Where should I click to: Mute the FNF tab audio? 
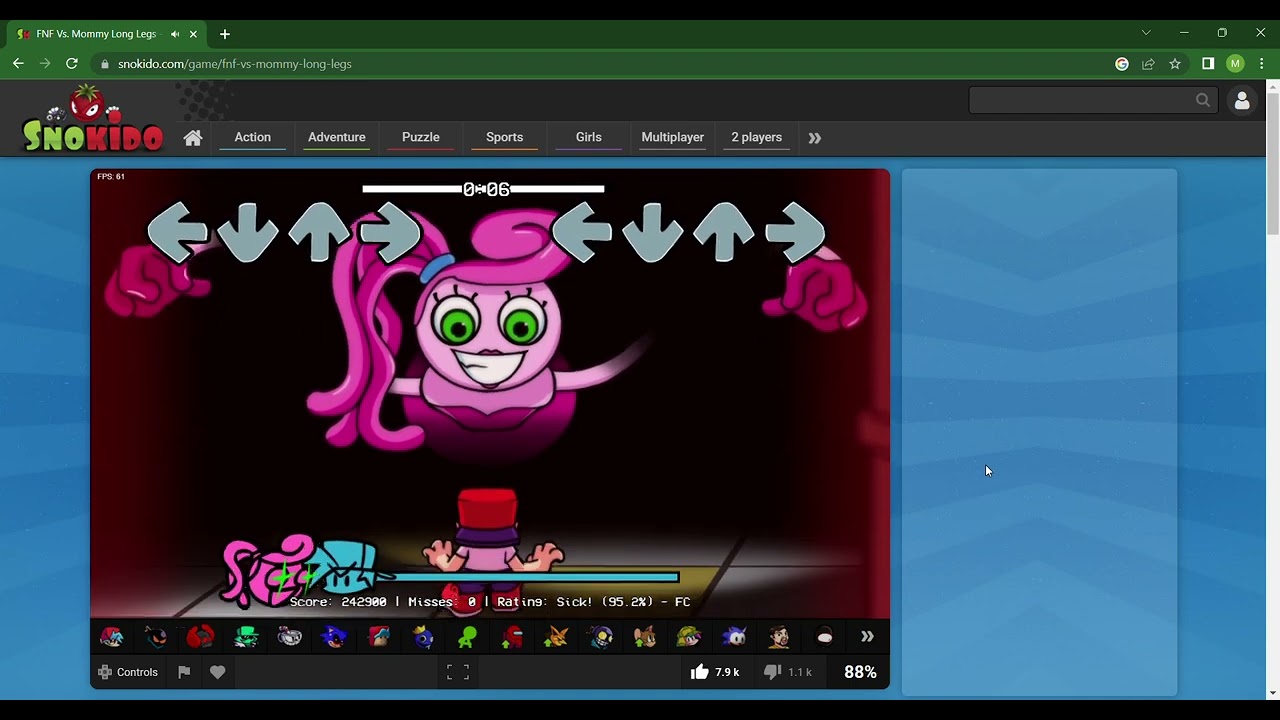(175, 34)
